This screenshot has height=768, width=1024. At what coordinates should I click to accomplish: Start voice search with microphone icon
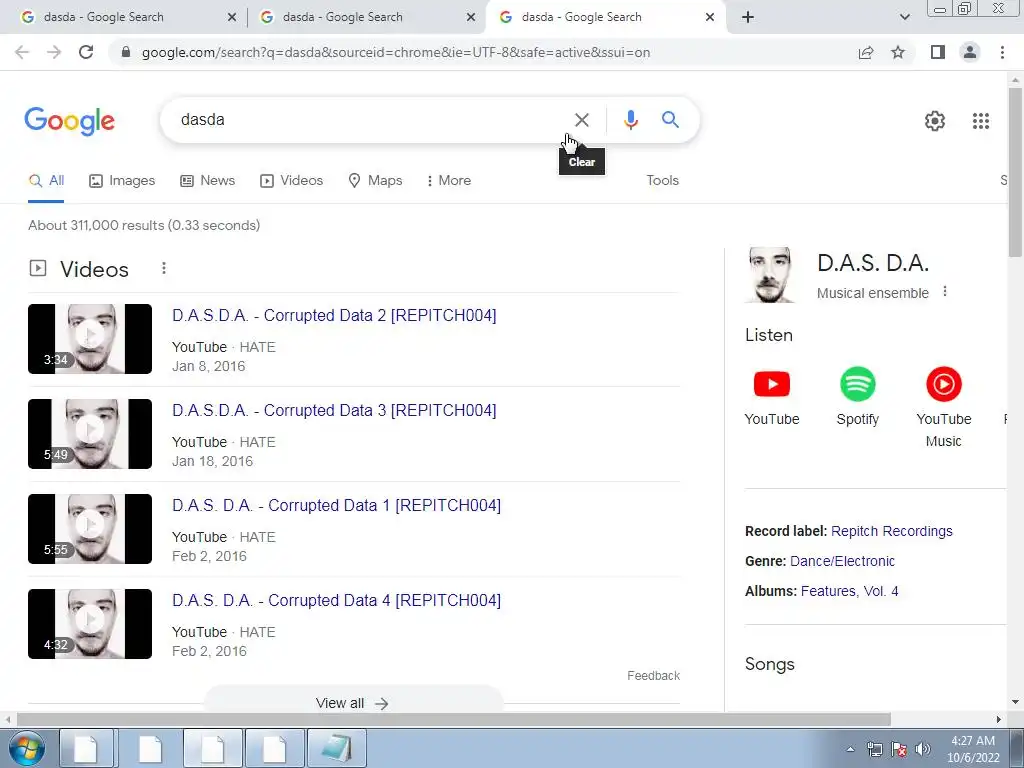pos(630,120)
